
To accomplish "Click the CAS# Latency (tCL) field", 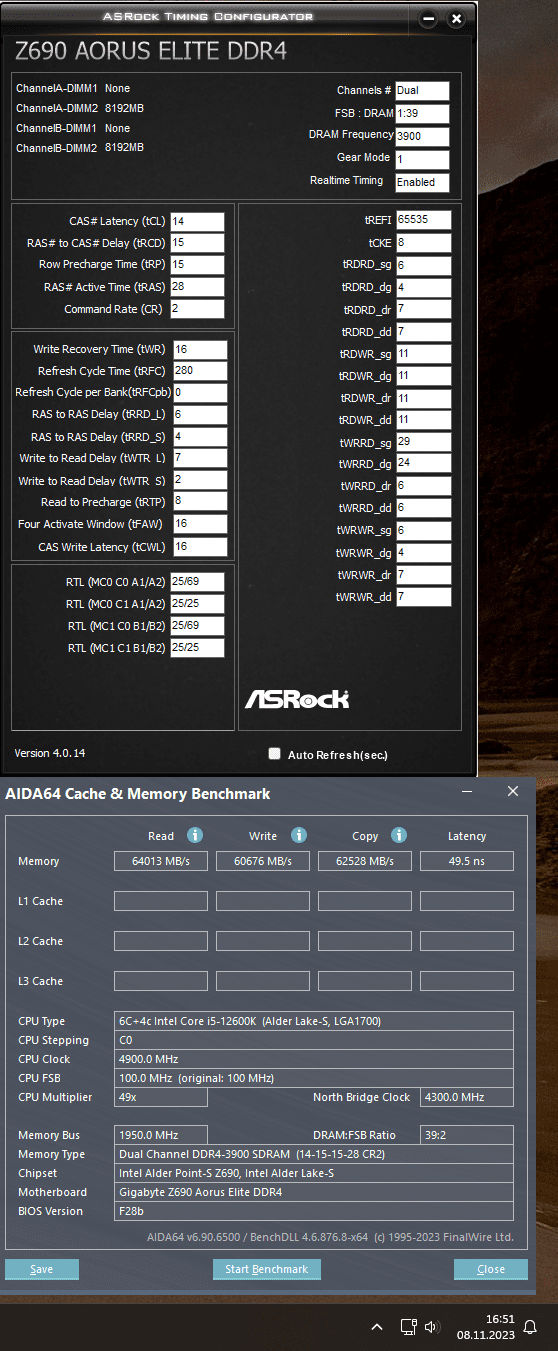I will point(197,221).
